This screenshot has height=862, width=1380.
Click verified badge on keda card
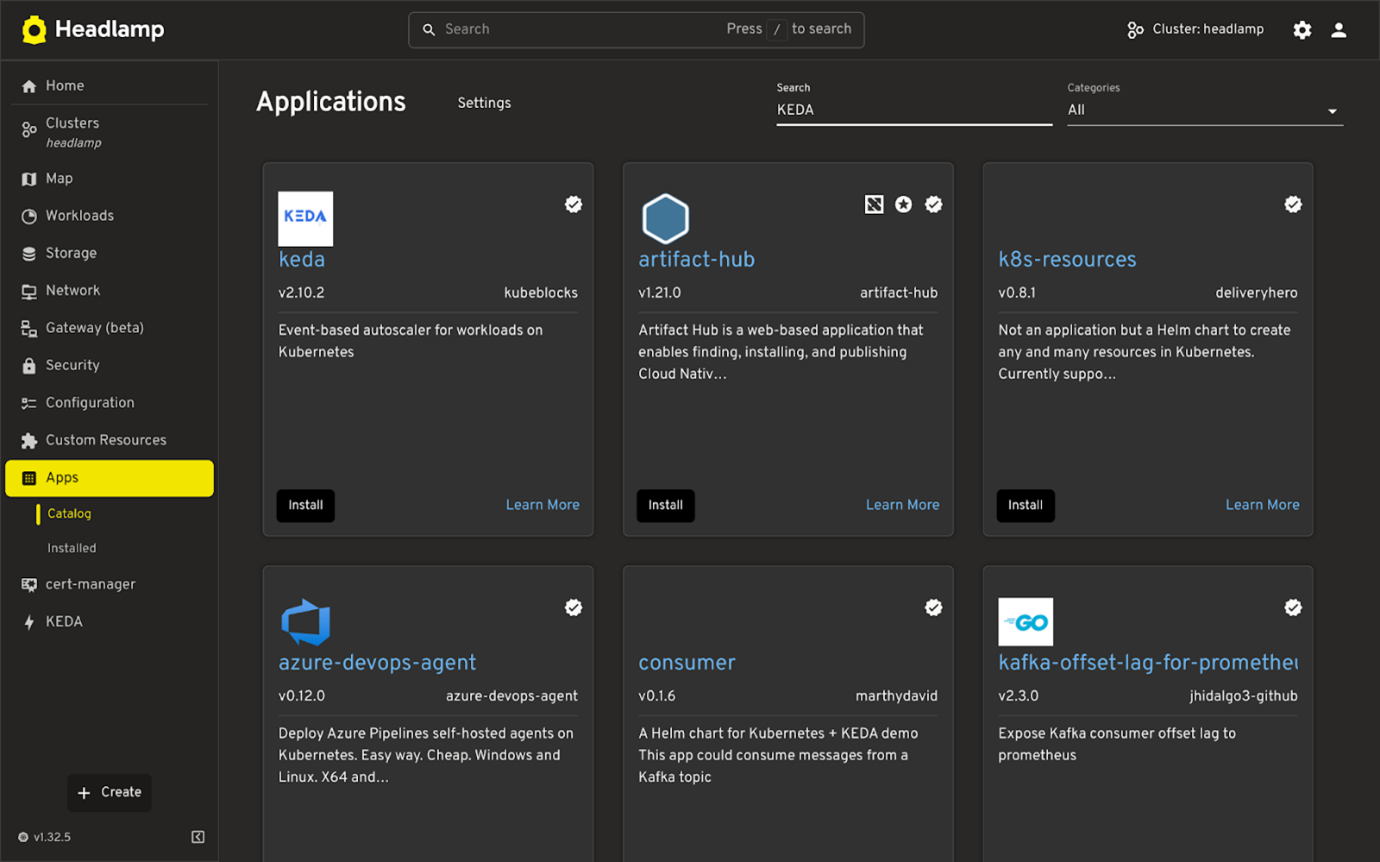[x=574, y=204]
